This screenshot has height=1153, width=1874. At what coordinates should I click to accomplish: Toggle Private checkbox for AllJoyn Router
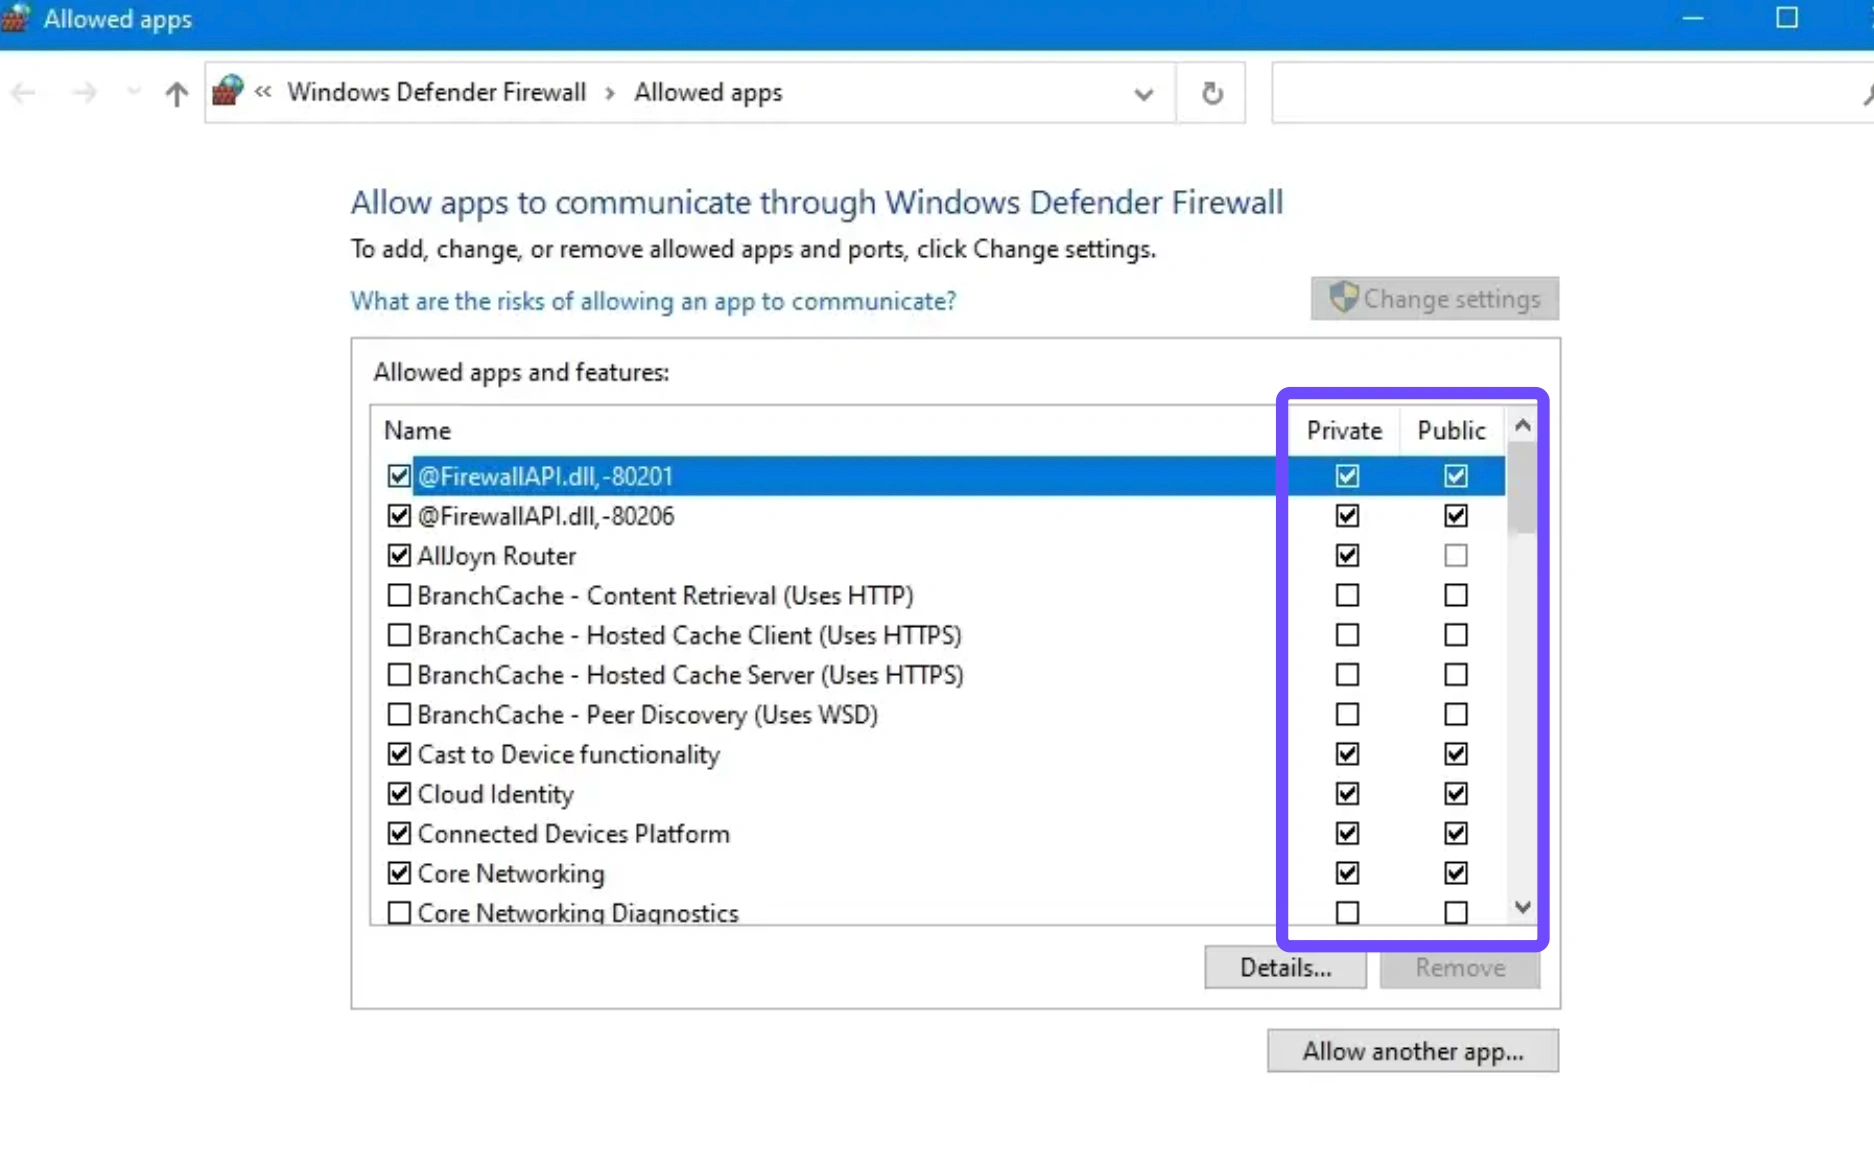click(x=1347, y=555)
